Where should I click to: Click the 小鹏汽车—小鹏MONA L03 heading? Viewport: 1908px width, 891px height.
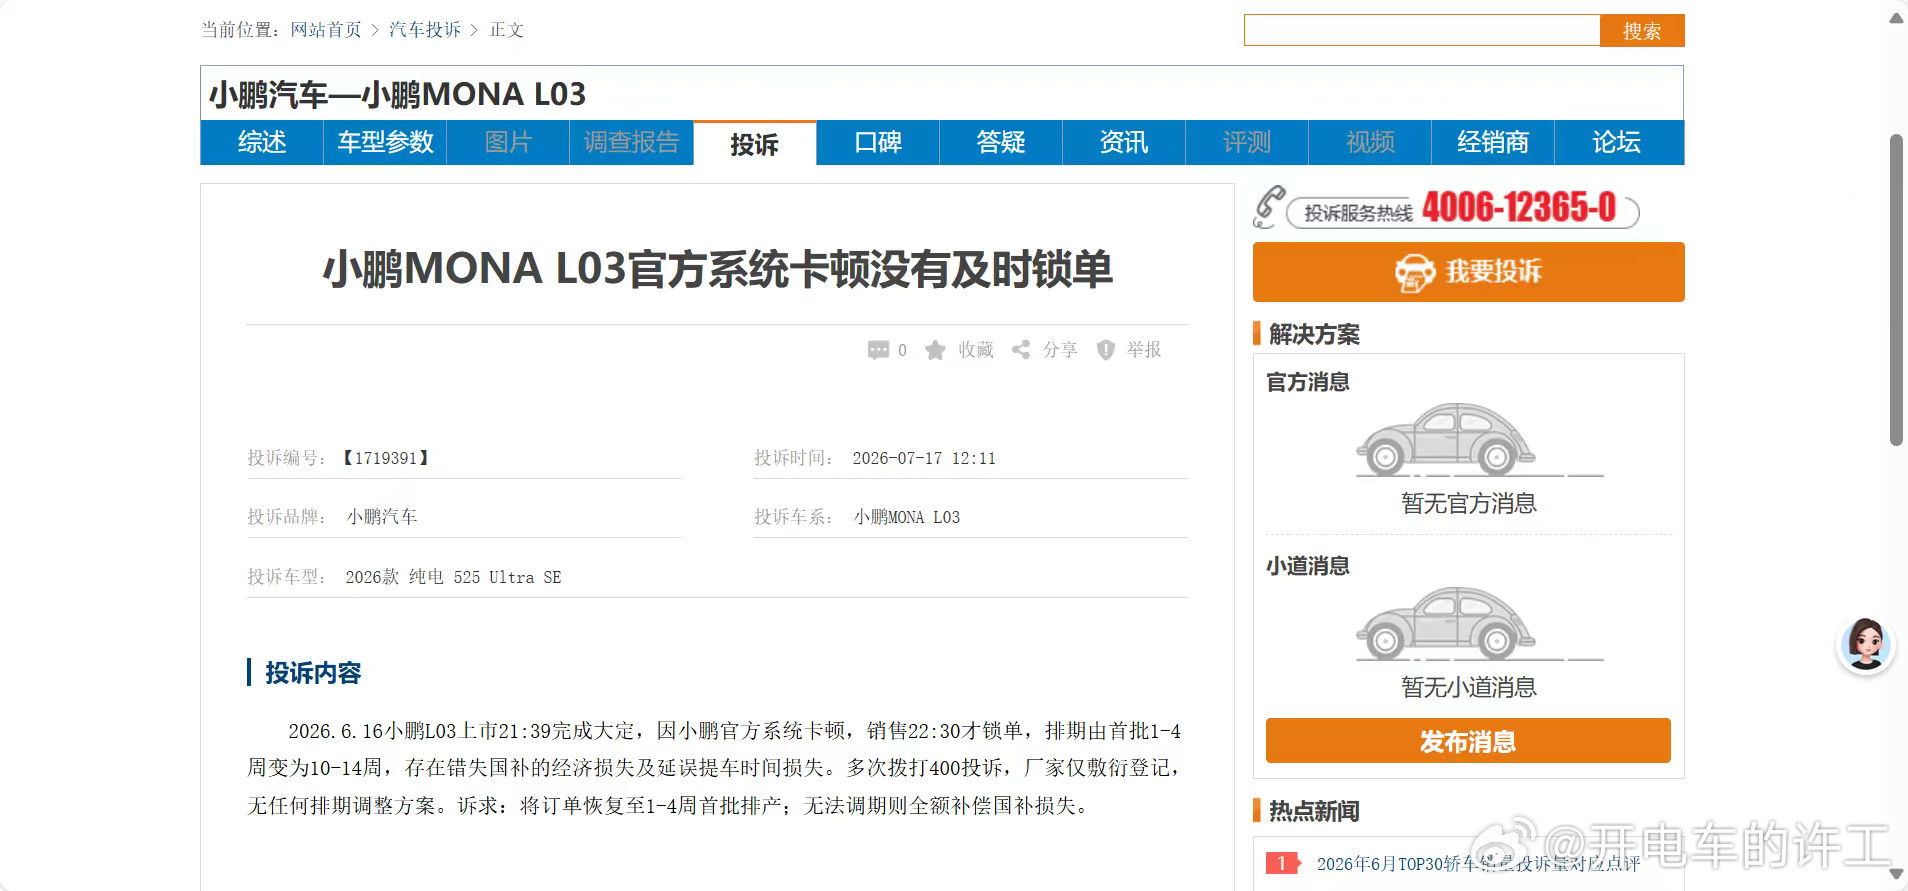397,94
